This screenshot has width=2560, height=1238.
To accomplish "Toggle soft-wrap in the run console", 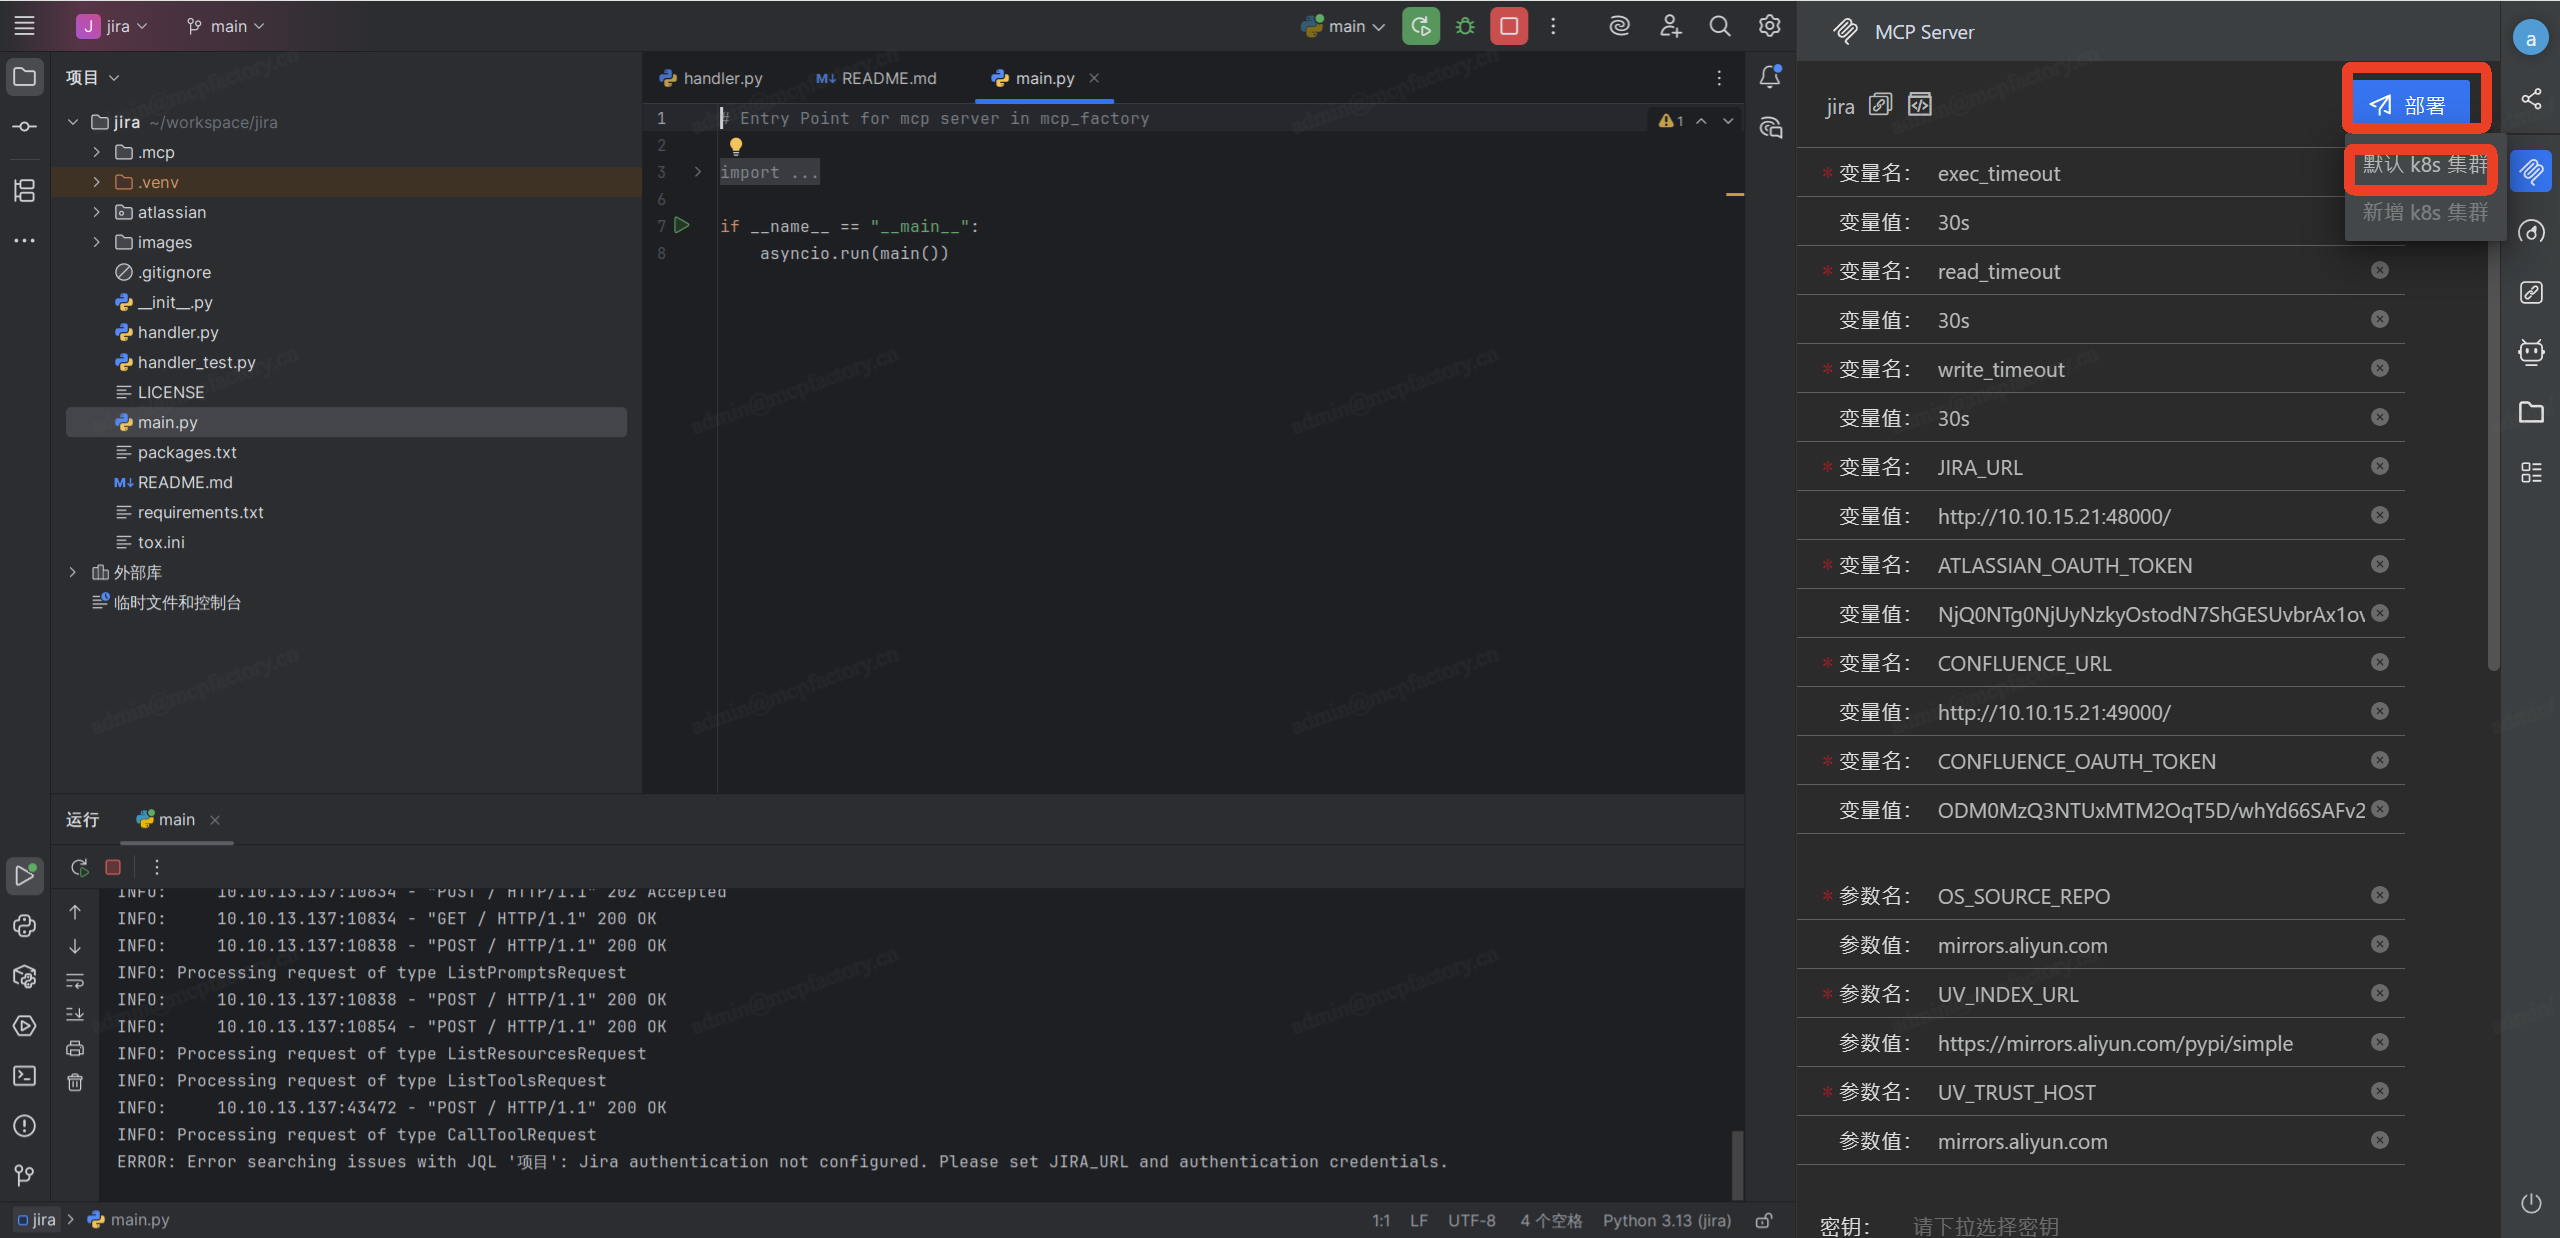I will (75, 980).
